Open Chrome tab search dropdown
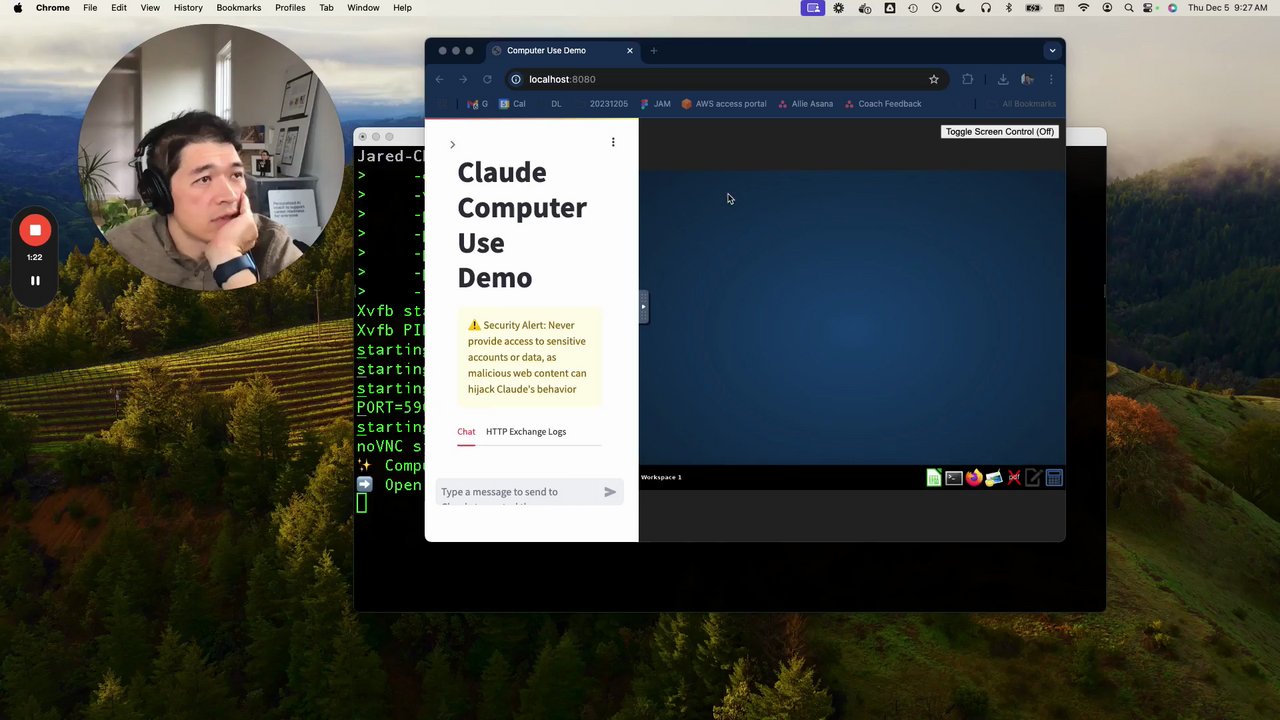 pyautogui.click(x=1052, y=51)
